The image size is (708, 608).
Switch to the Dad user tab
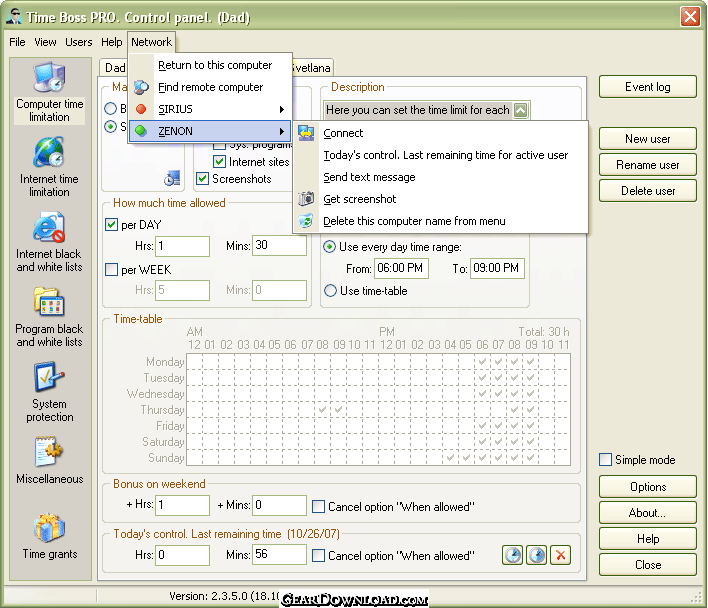115,68
